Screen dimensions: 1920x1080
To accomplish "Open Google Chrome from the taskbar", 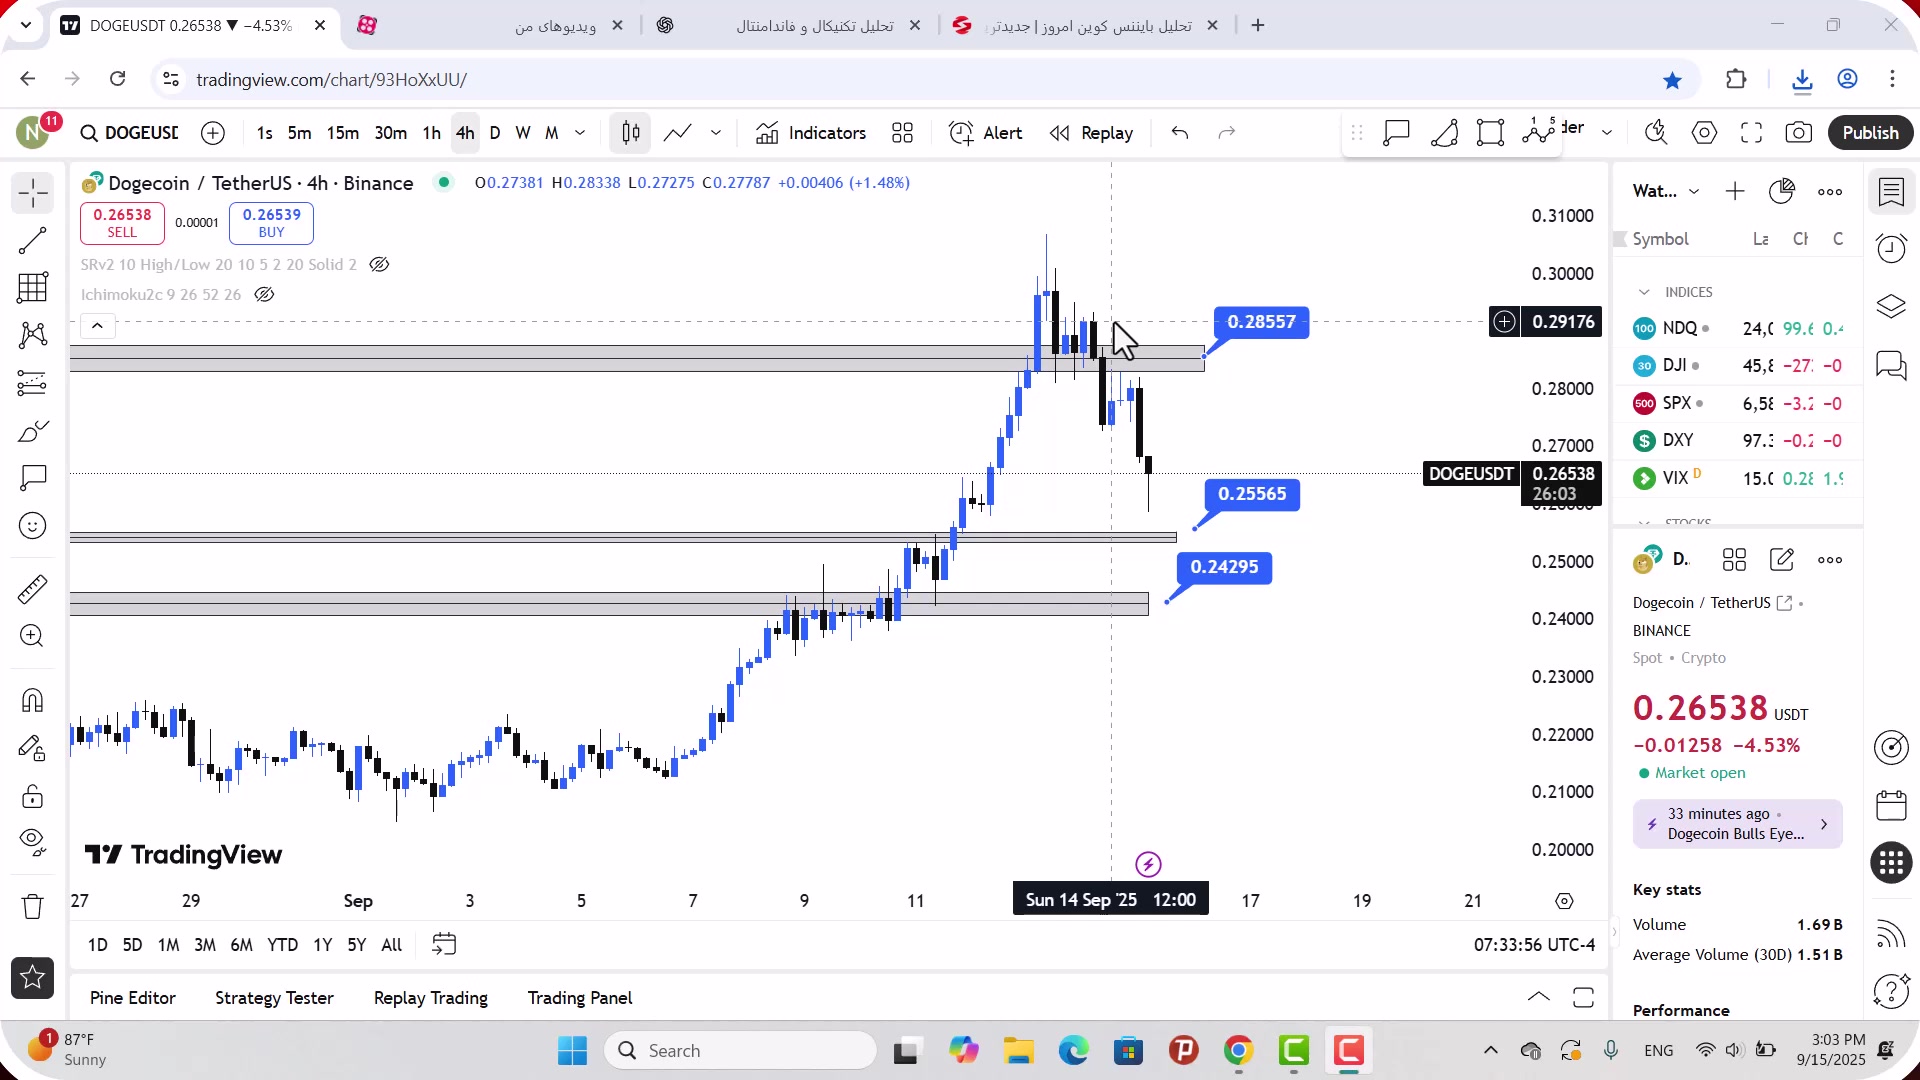I will [x=1239, y=1051].
